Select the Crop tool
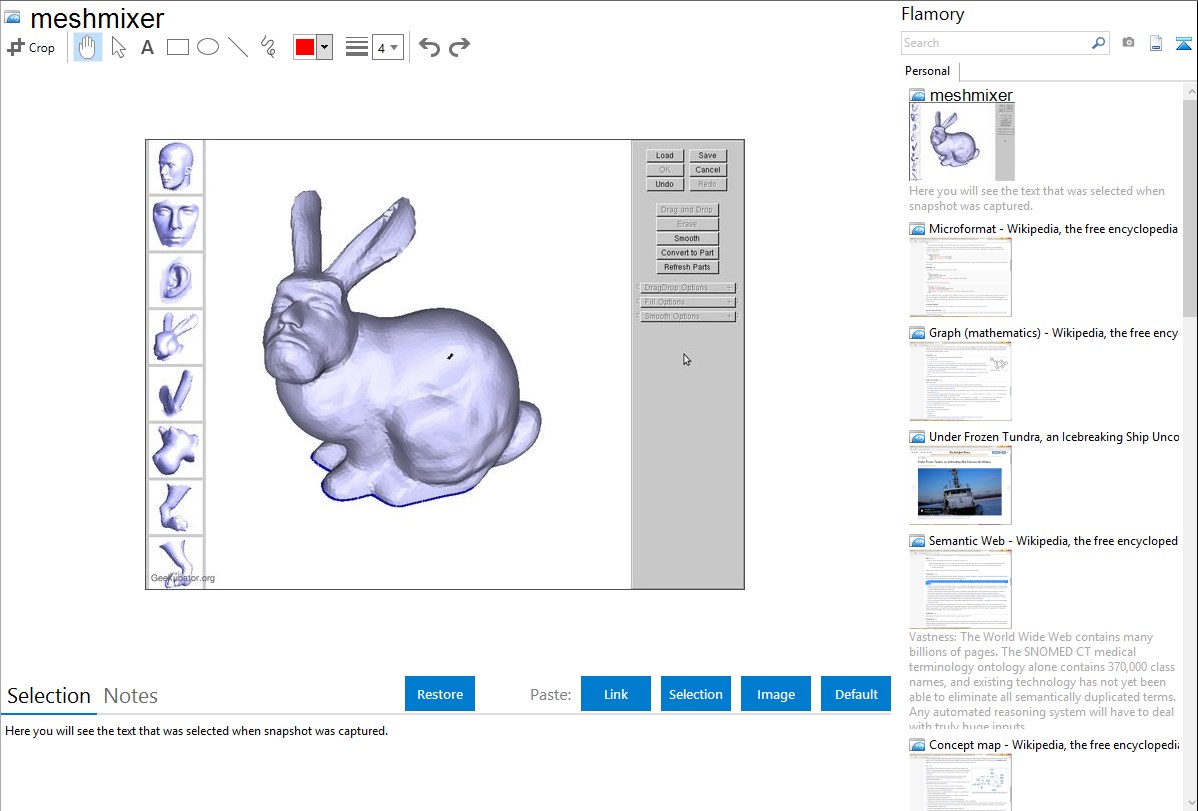Image resolution: width=1198 pixels, height=811 pixels. [31, 47]
